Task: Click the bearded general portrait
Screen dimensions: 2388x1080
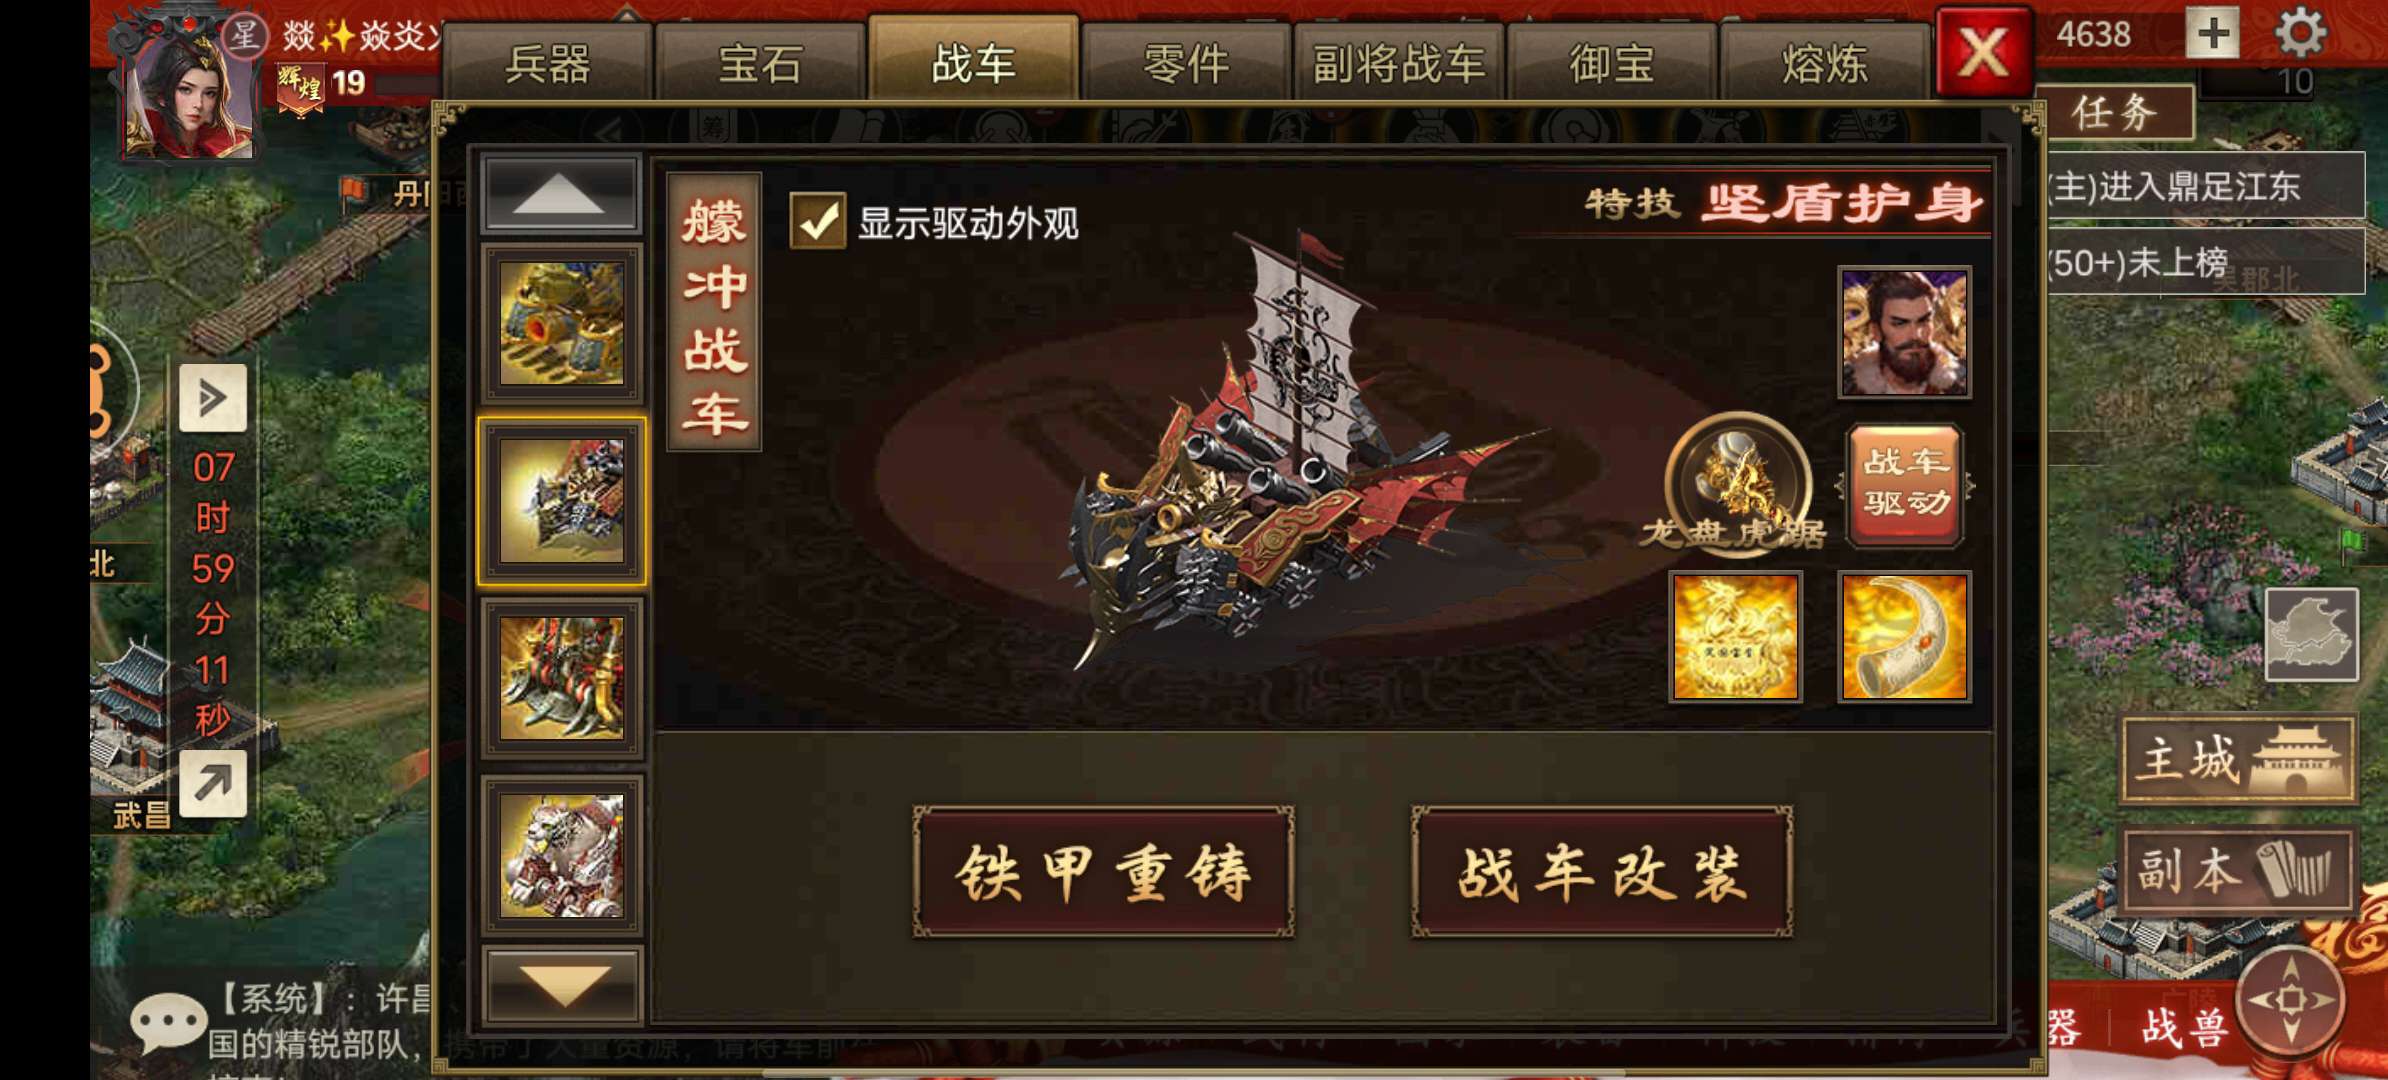Action: coord(1904,333)
